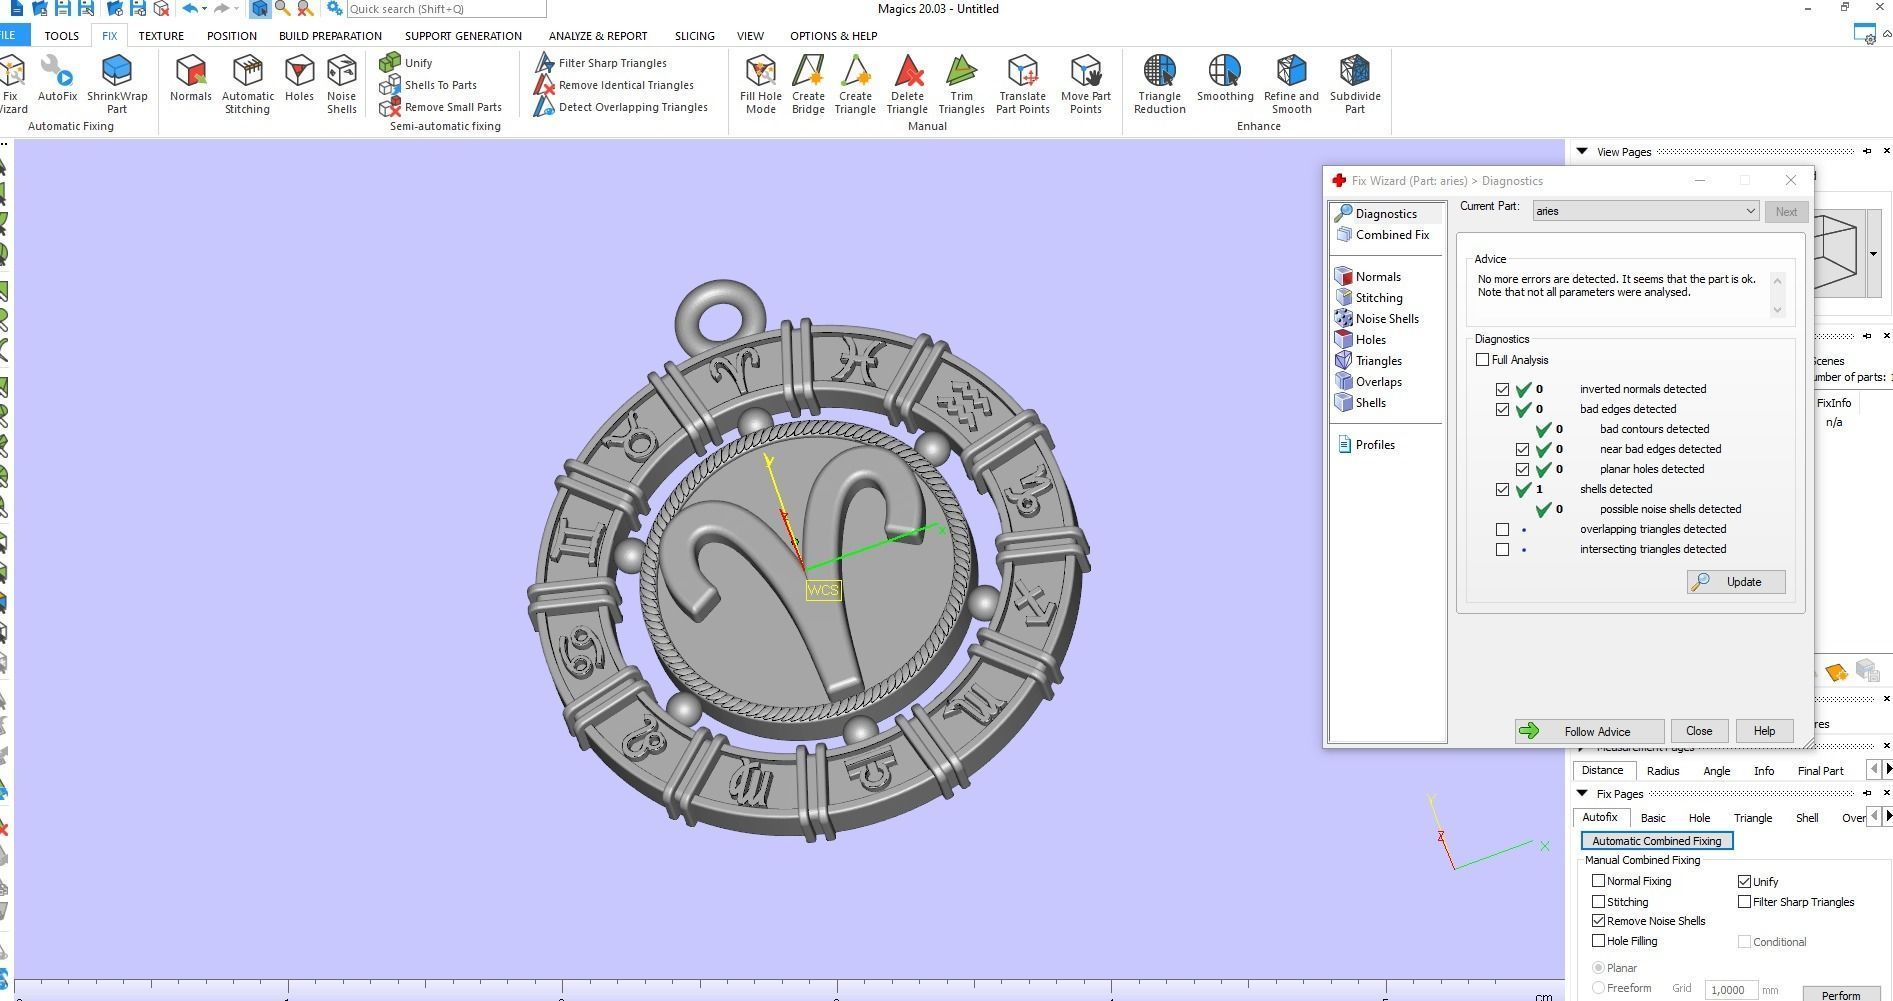Open BUILD PREPARATION tab
Image resolution: width=1893 pixels, height=1001 pixels.
pyautogui.click(x=330, y=36)
